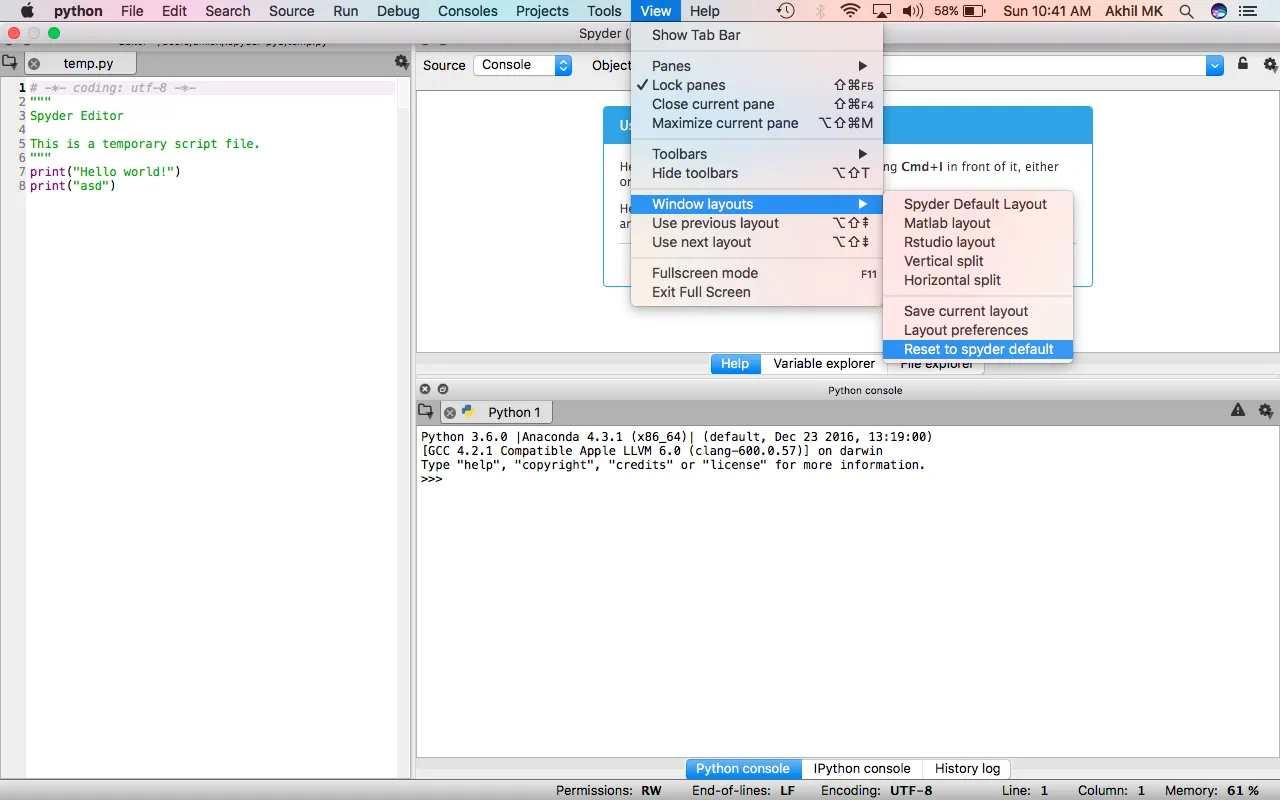Viewport: 1280px width, 800px height.
Task: Choose Maximize current pane
Action: click(757, 123)
